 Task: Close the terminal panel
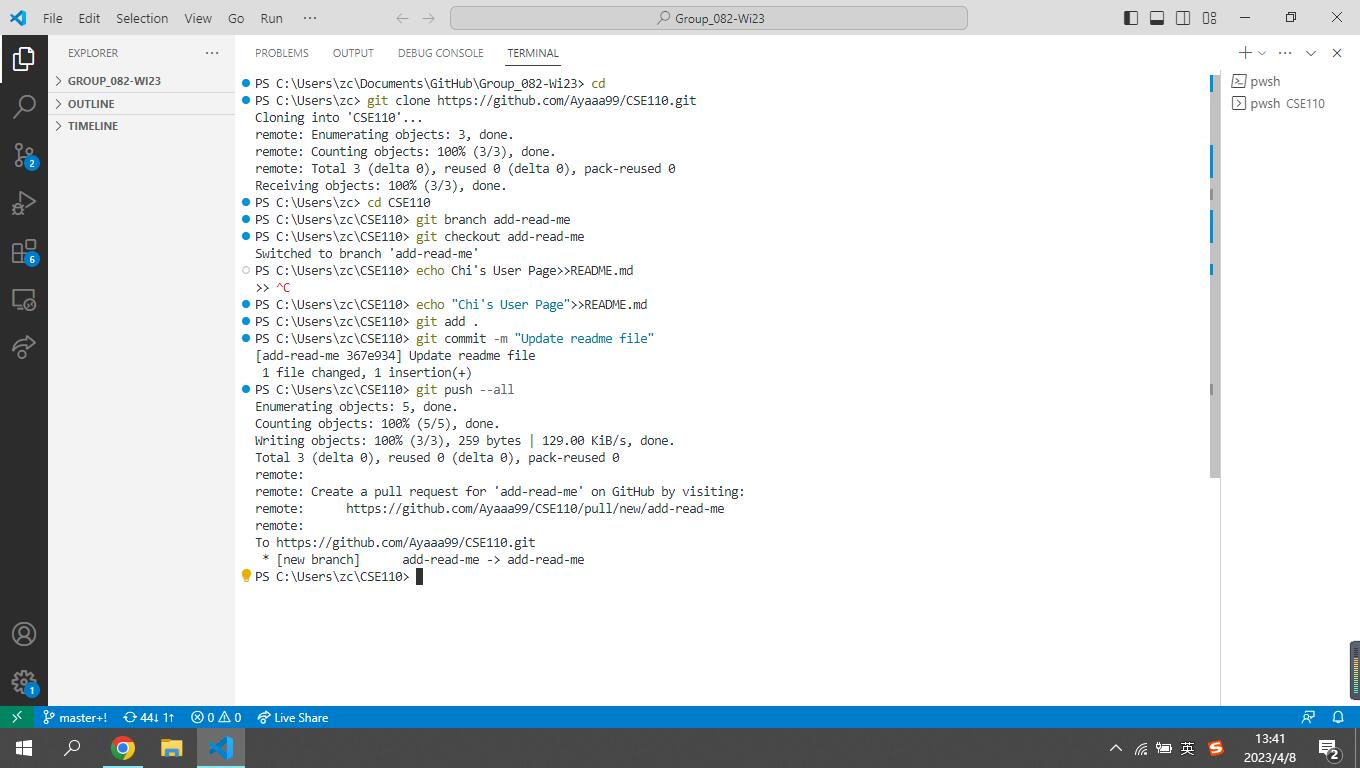[1337, 53]
